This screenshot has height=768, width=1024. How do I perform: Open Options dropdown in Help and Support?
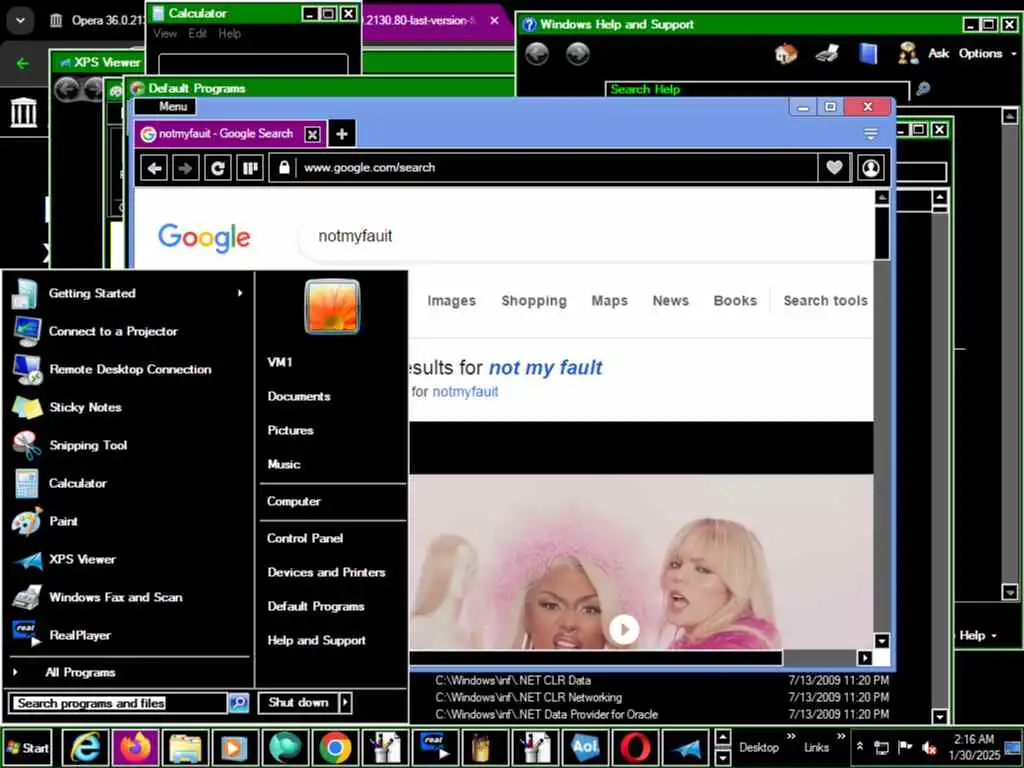(x=987, y=54)
